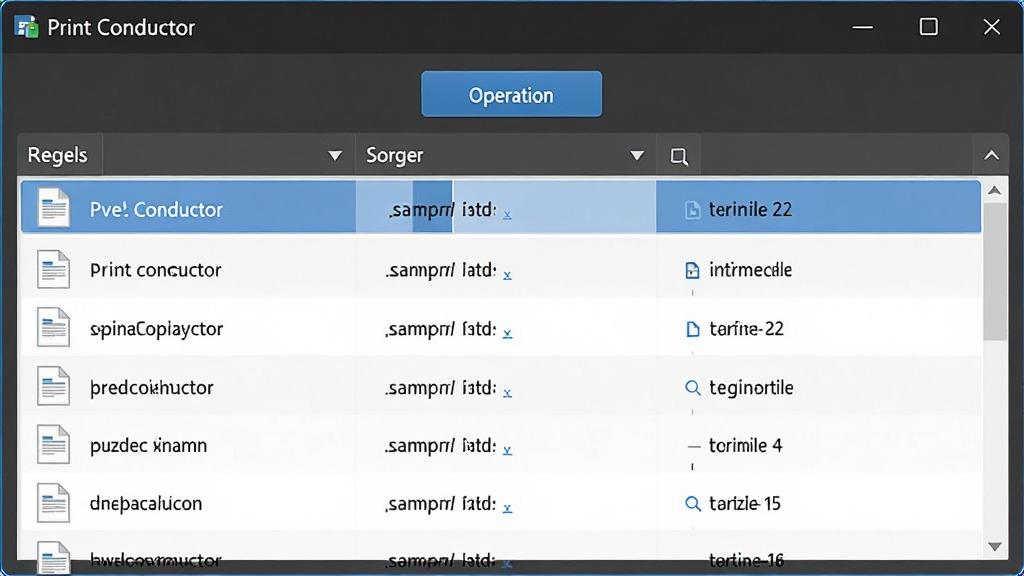Select the dnepacalucon file name
The height and width of the screenshot is (576, 1024).
coord(146,504)
